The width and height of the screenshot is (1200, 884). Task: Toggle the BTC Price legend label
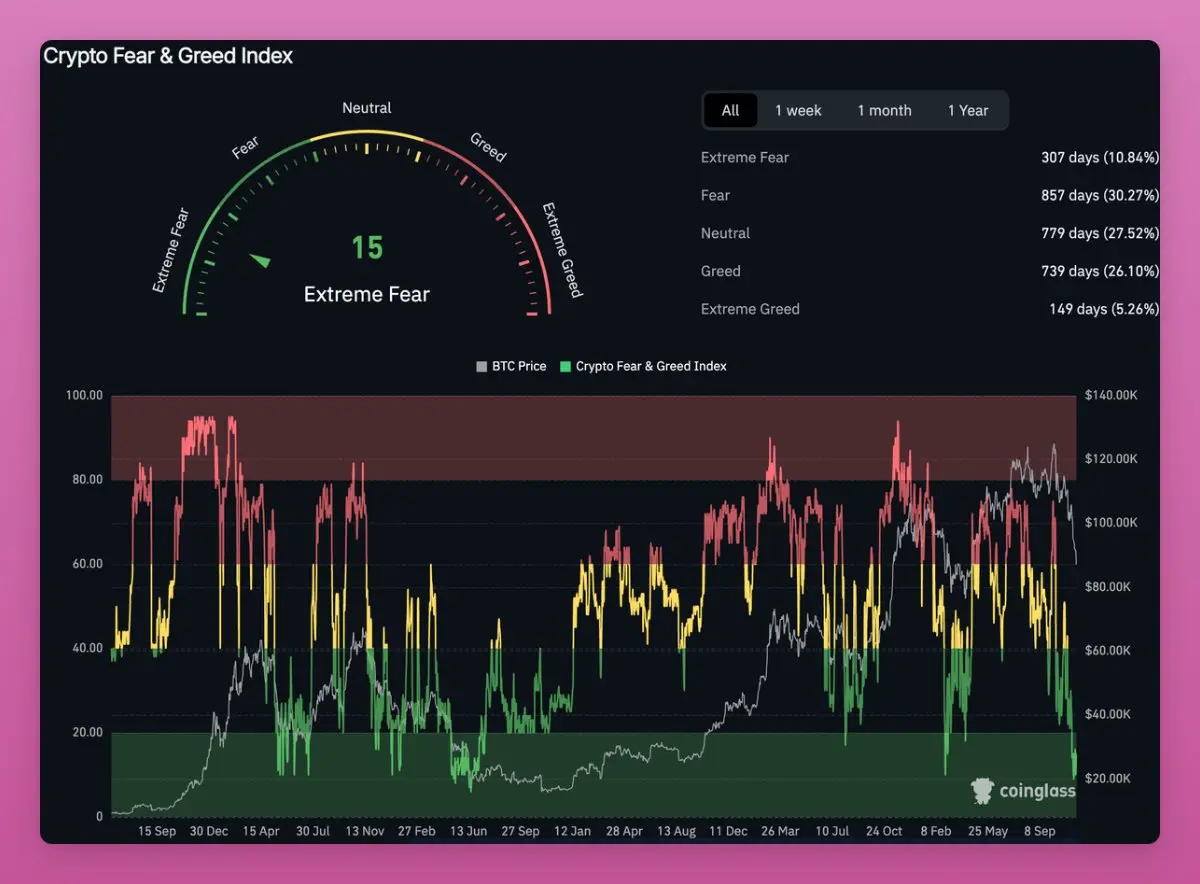[519, 367]
